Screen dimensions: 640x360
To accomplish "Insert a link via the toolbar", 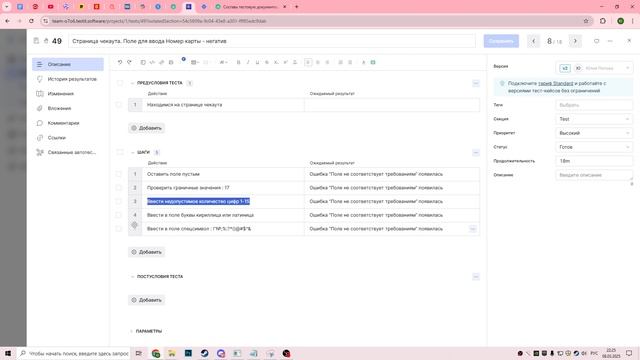I will click(x=162, y=62).
